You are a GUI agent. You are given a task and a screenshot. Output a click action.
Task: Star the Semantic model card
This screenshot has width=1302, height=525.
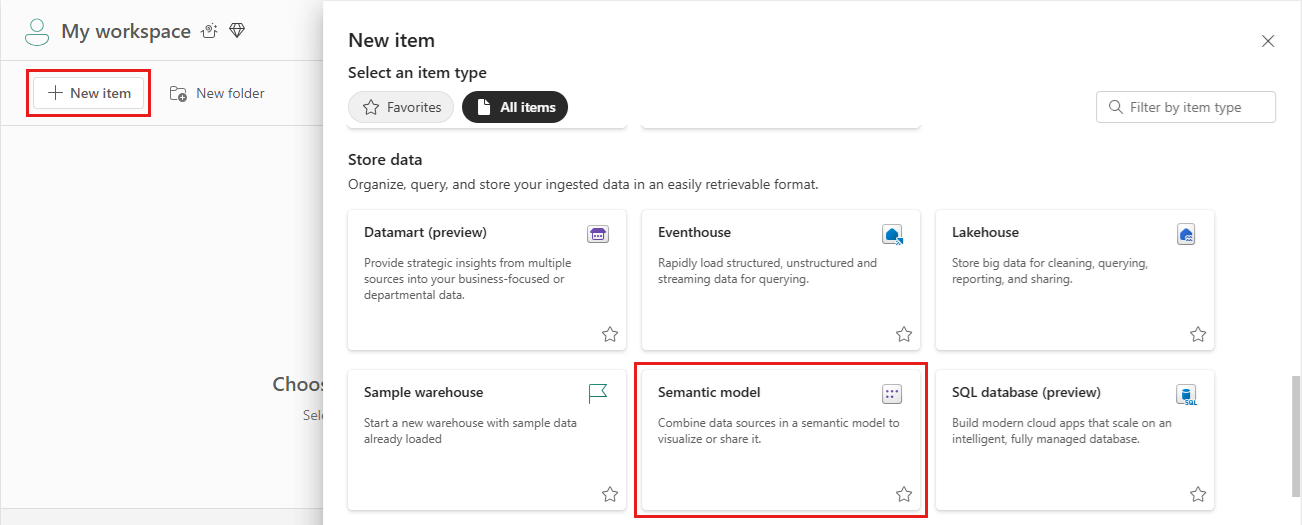904,494
